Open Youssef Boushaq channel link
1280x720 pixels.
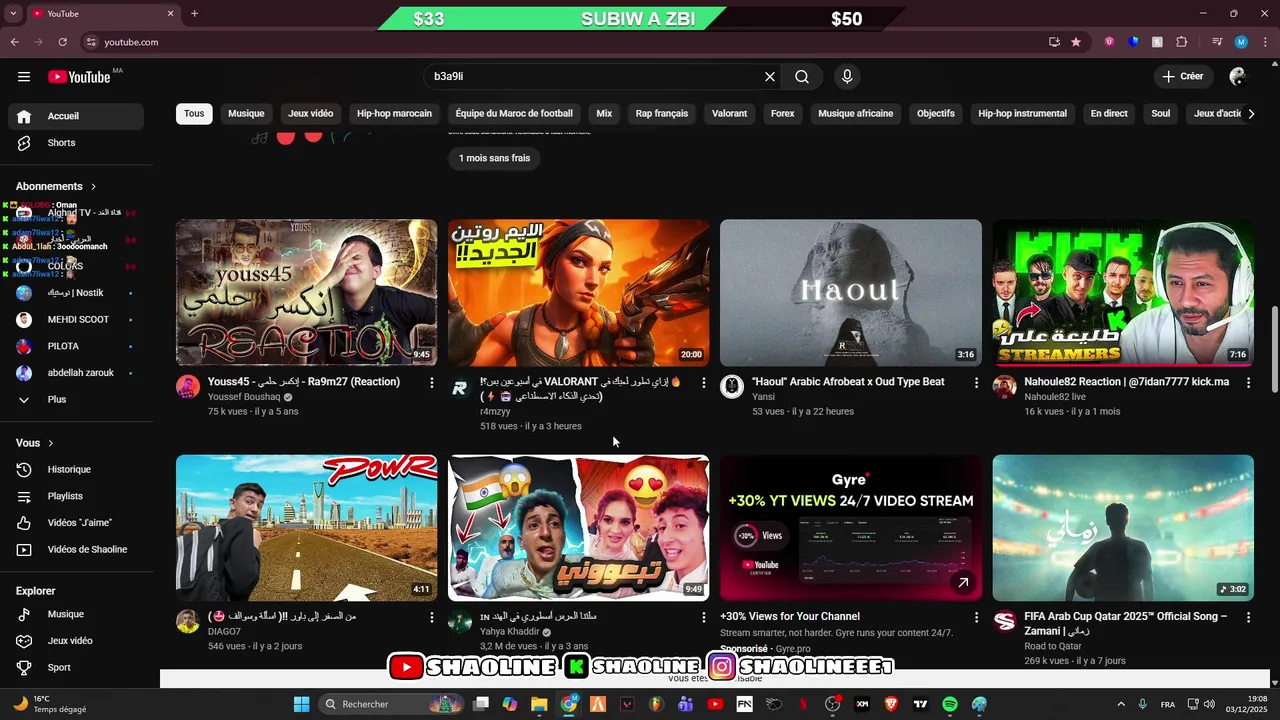[244, 397]
